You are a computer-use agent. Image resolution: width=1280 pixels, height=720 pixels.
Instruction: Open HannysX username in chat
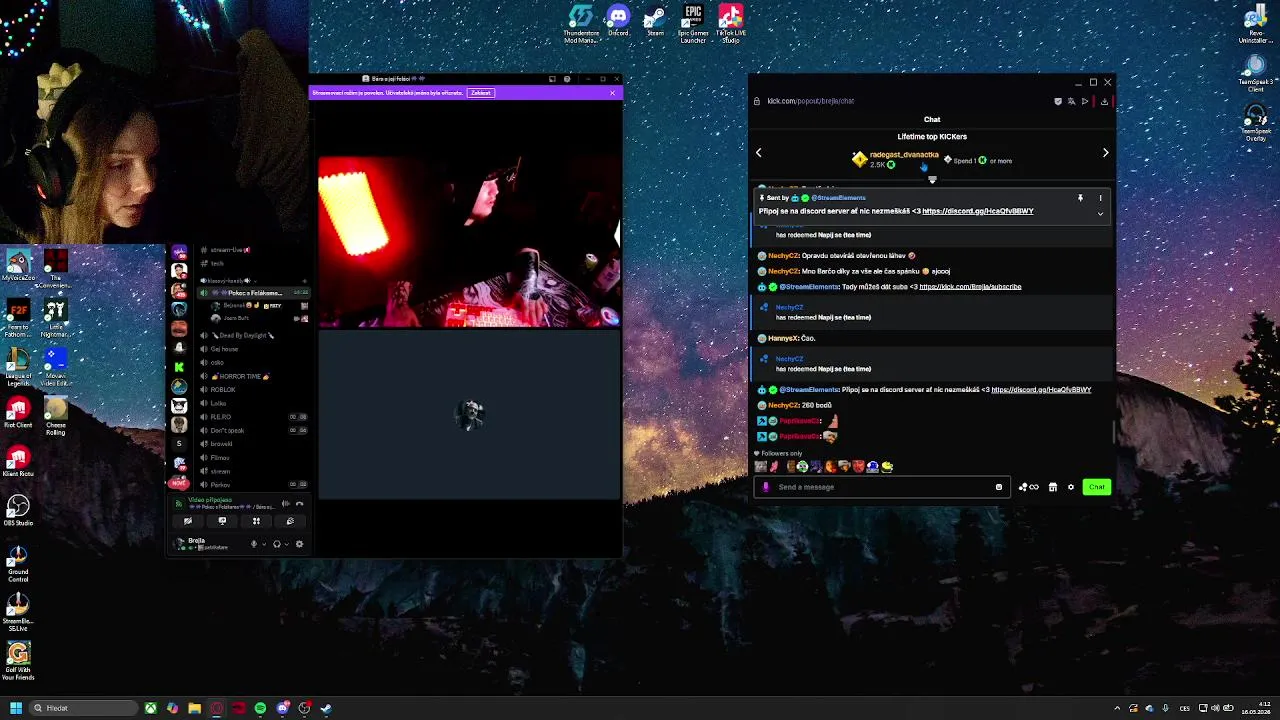(783, 338)
